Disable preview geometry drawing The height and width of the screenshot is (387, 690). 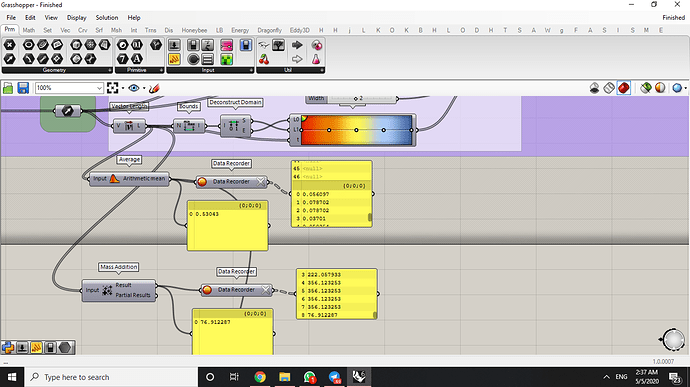tap(595, 88)
